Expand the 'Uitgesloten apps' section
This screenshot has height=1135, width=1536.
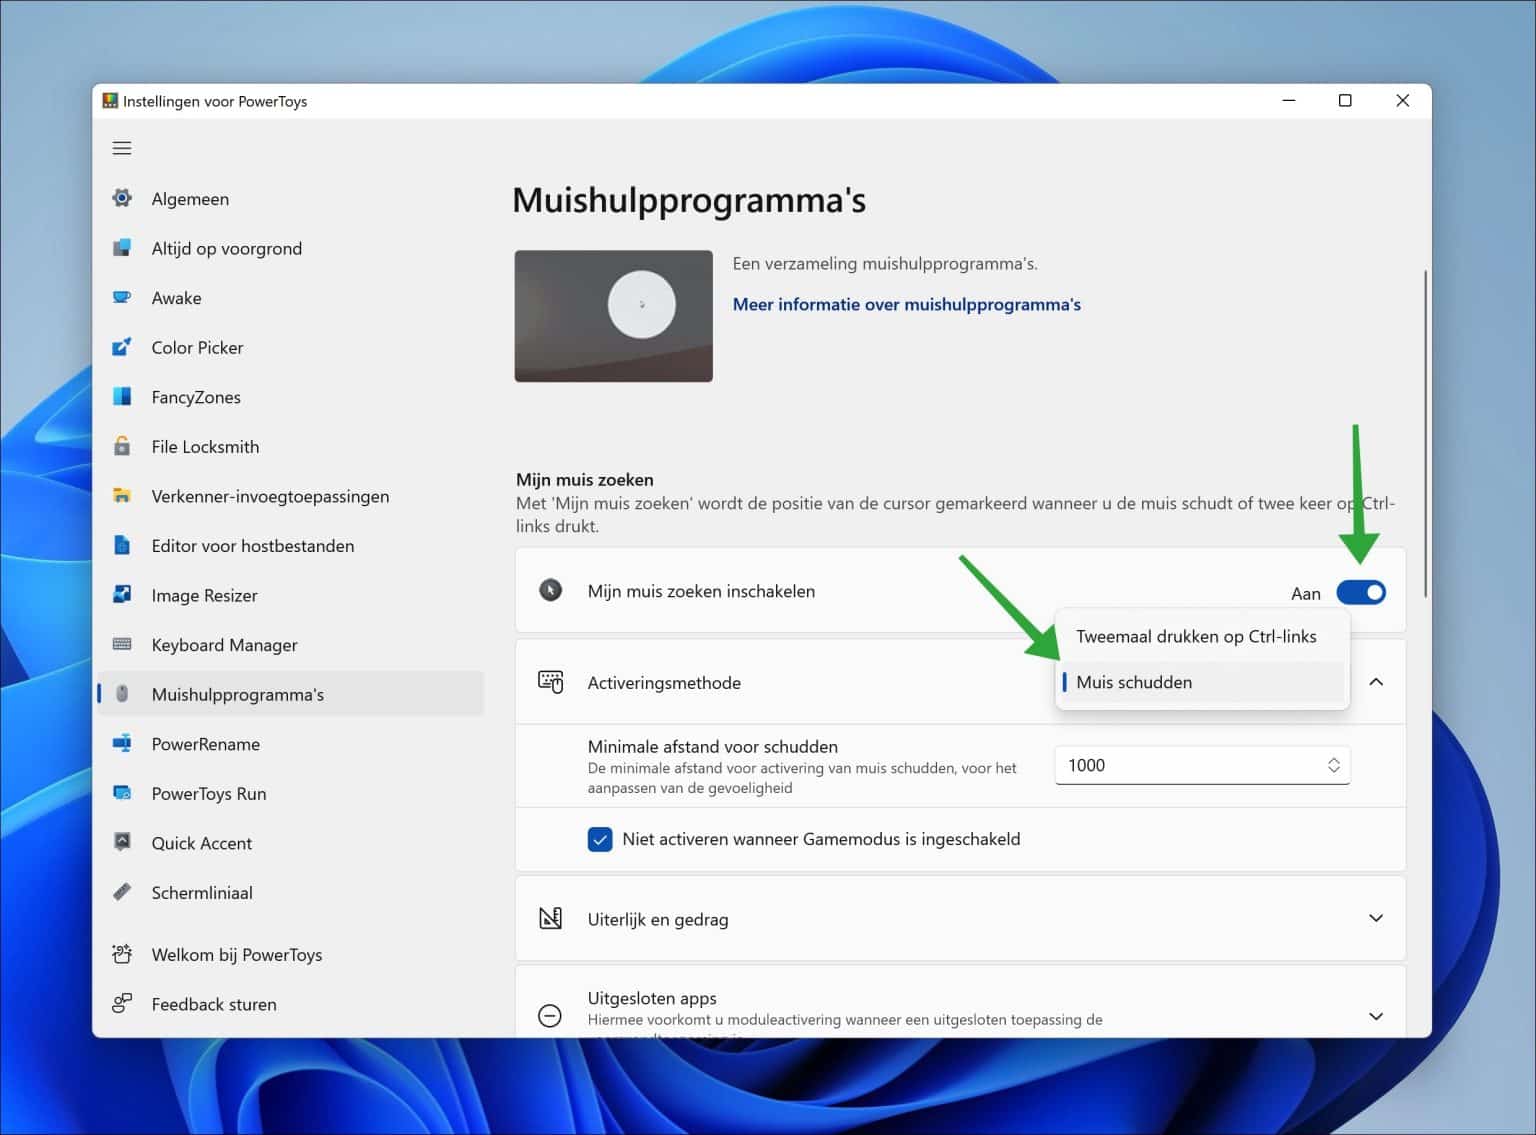point(1377,1015)
